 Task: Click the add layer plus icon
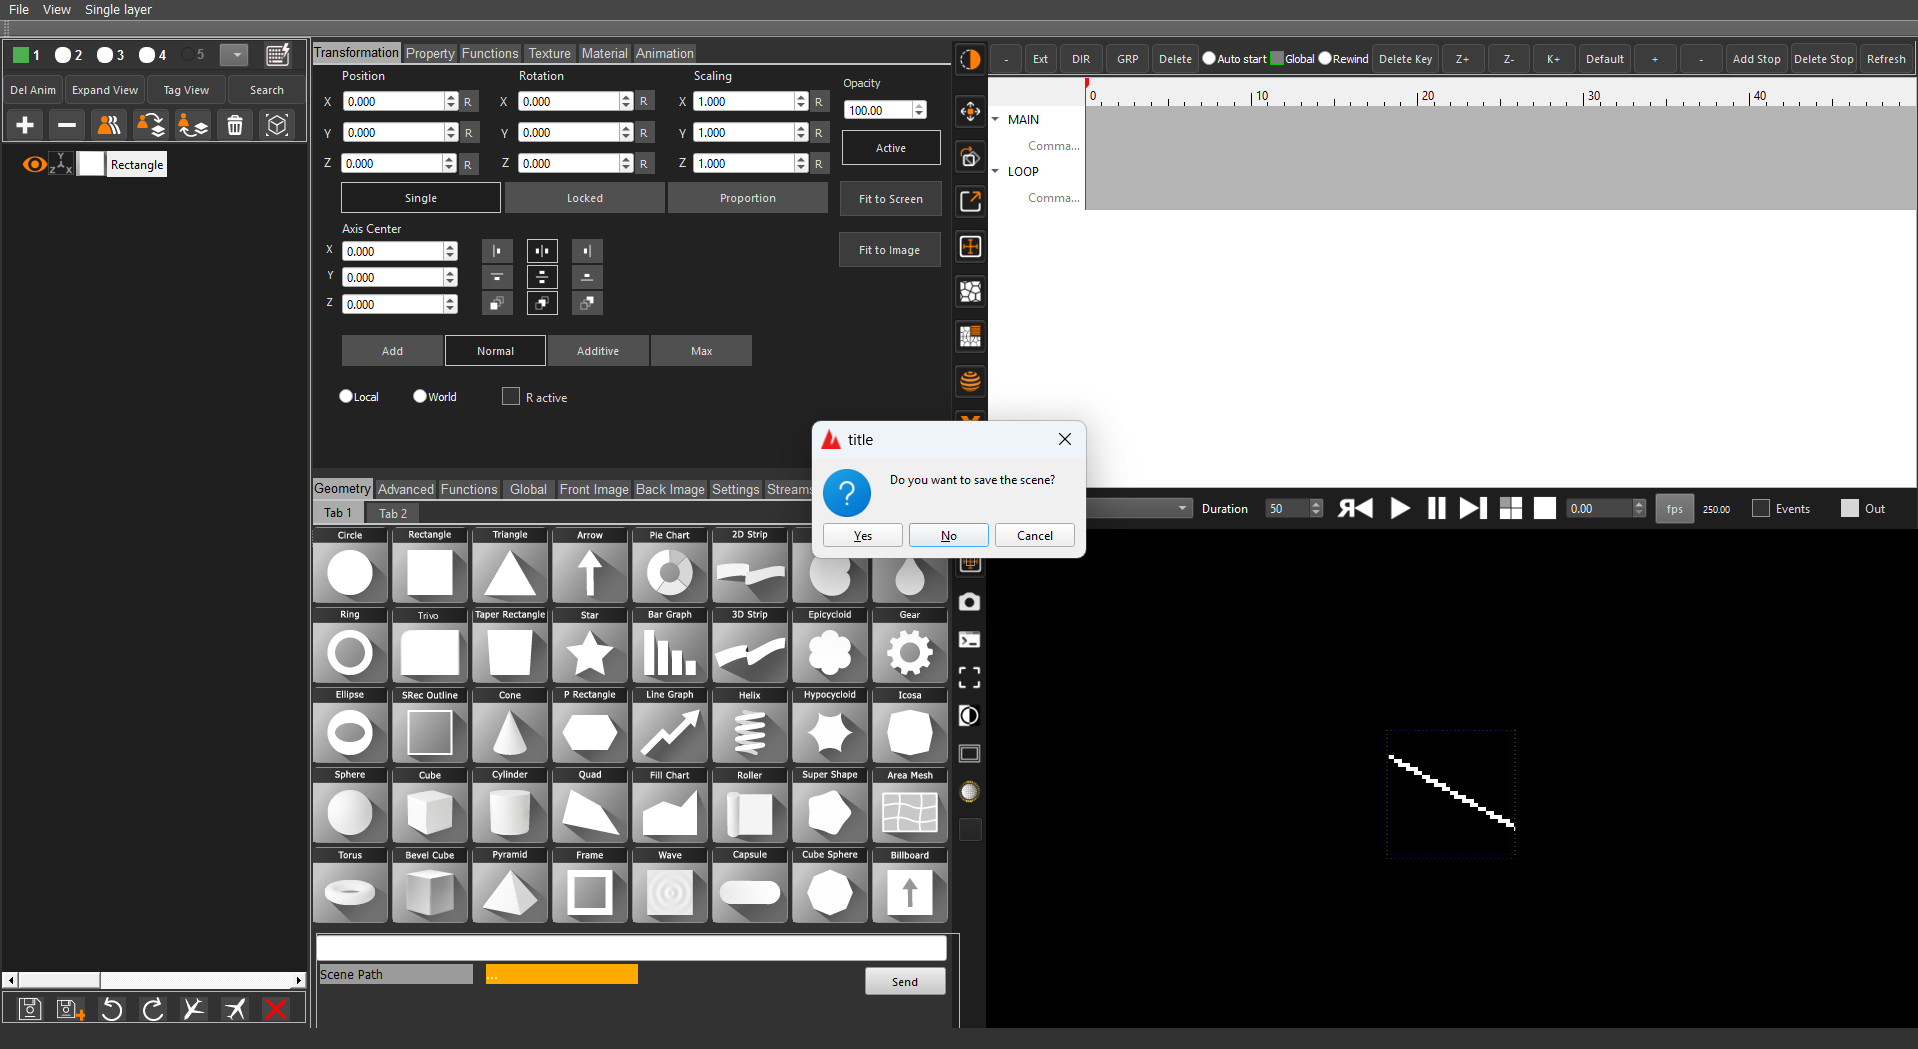coord(25,125)
